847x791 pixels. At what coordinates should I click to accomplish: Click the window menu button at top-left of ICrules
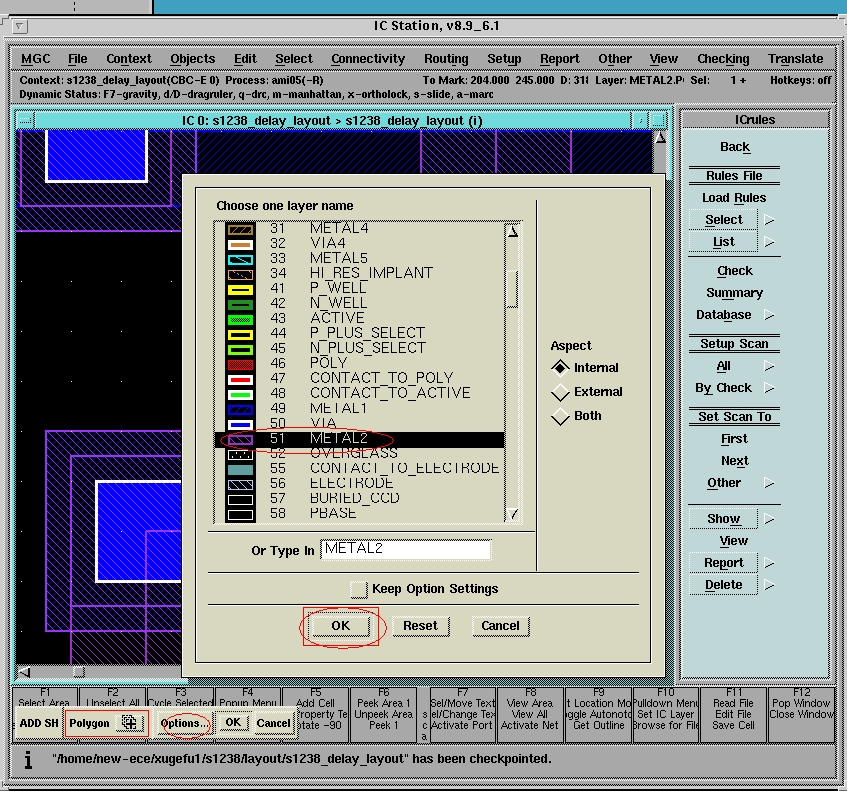click(688, 119)
